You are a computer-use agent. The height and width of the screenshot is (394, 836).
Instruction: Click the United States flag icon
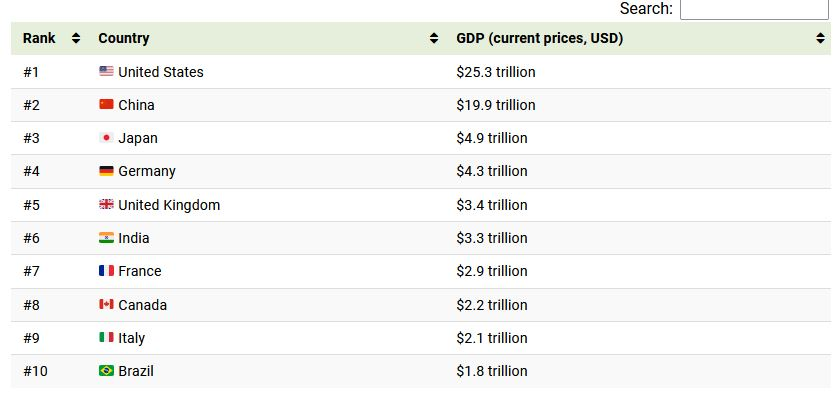pyautogui.click(x=106, y=71)
